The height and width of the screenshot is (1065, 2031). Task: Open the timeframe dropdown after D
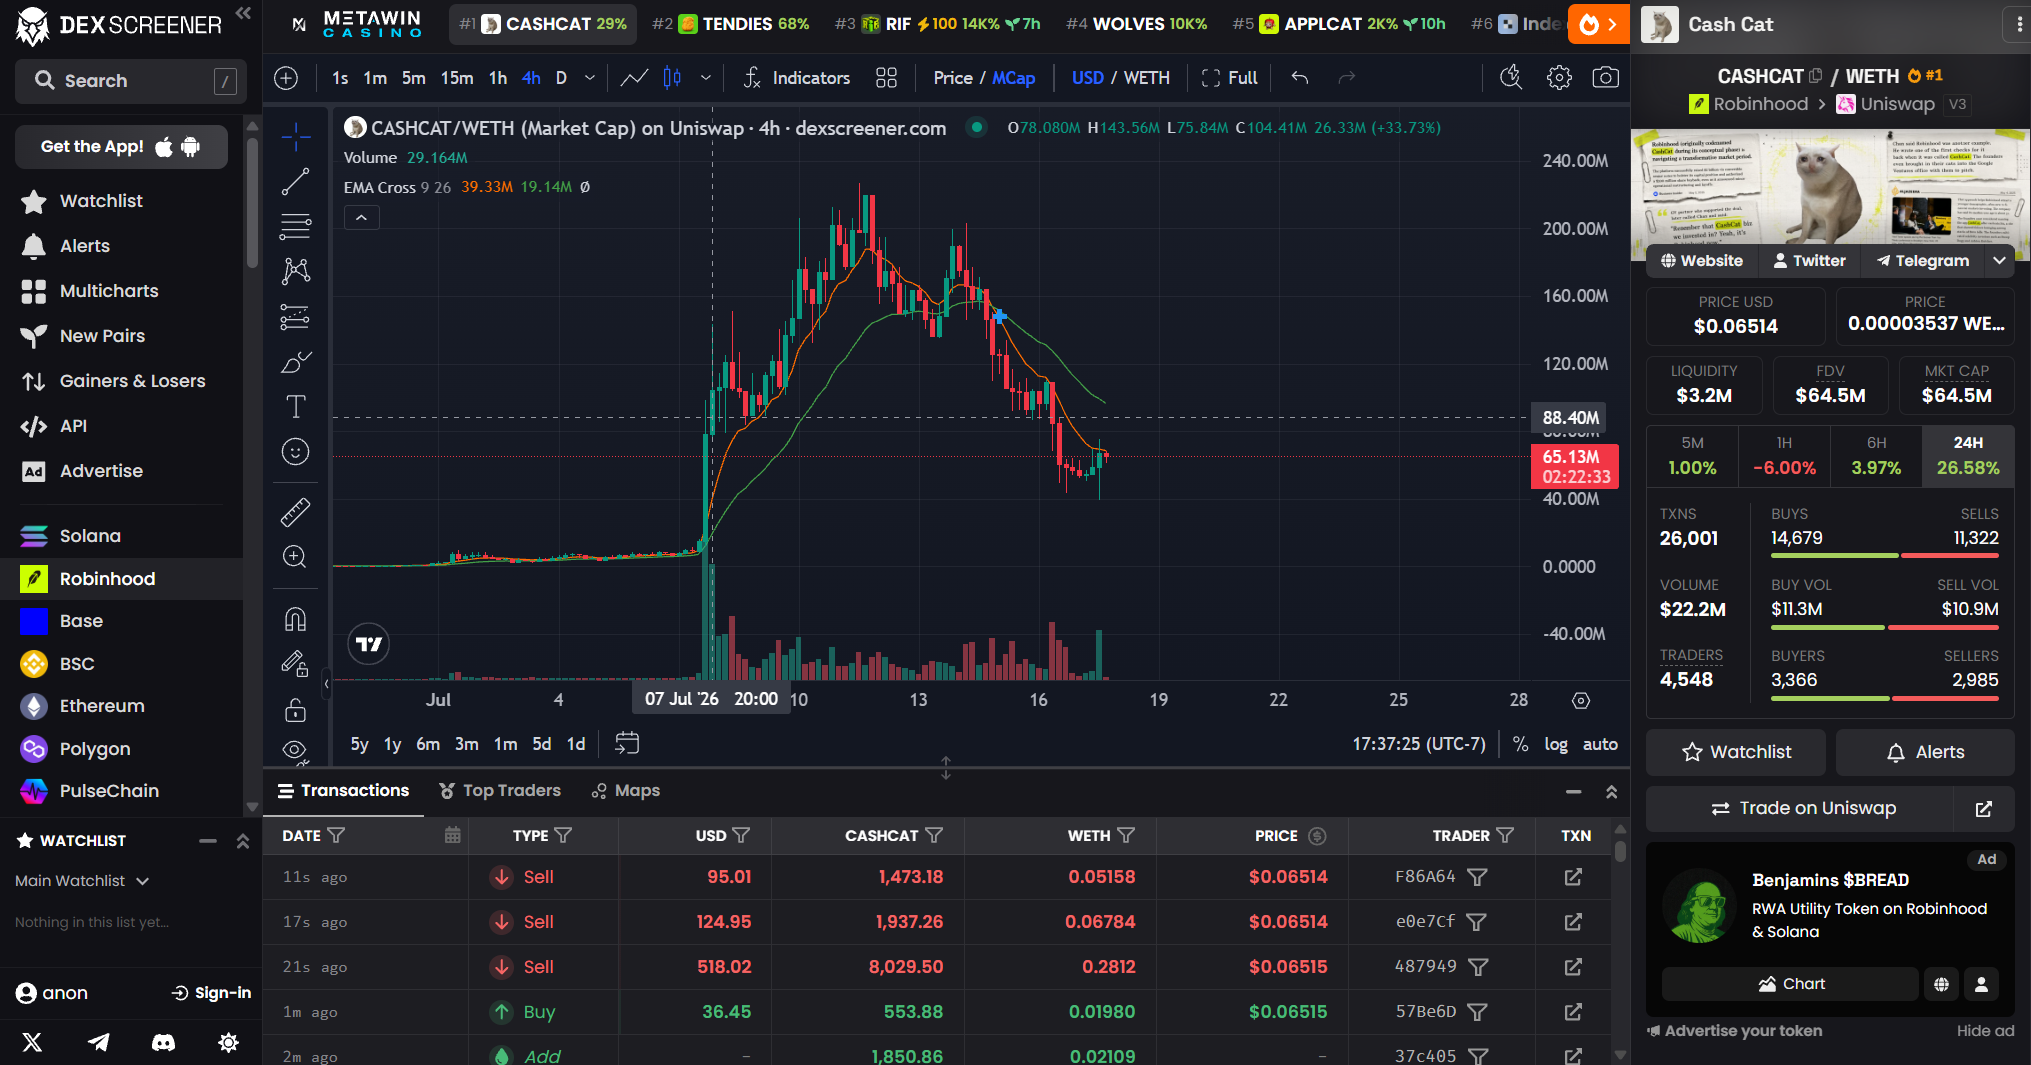(590, 78)
